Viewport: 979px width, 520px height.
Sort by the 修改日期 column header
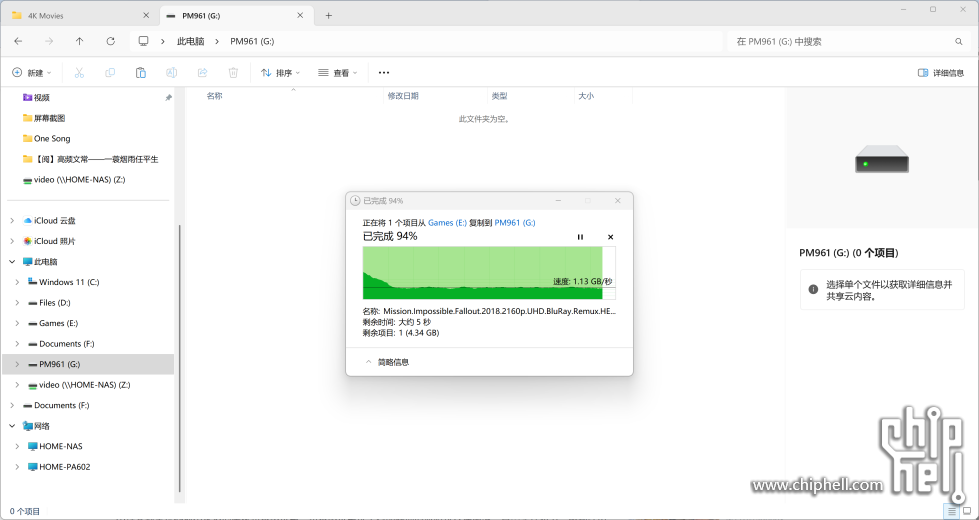tap(403, 96)
